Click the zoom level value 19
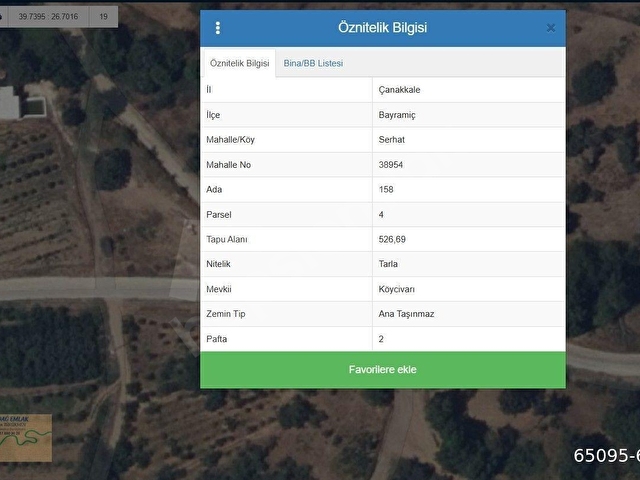Image resolution: width=640 pixels, height=480 pixels. pos(104,17)
